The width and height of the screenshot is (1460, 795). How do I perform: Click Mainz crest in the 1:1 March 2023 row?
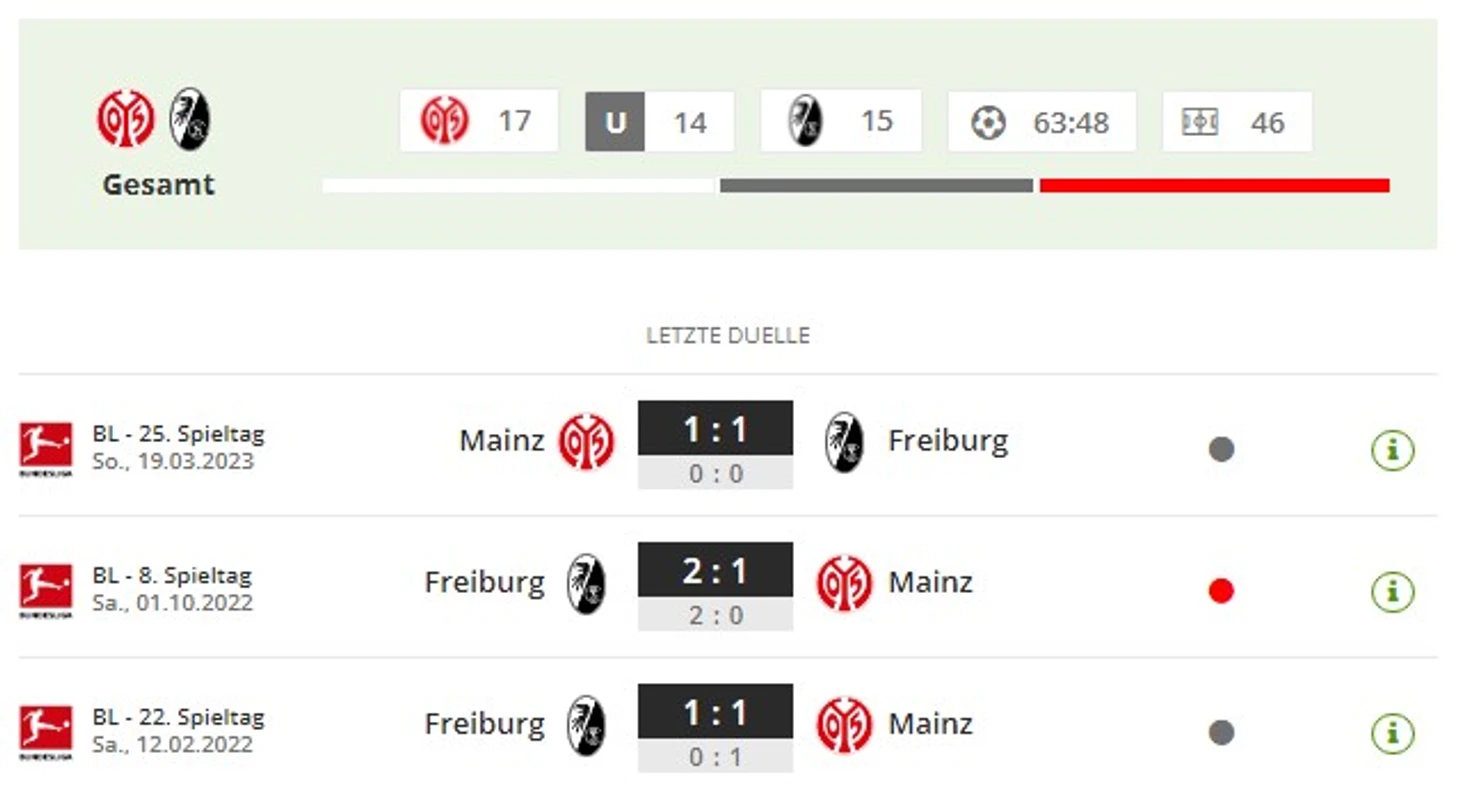(x=586, y=441)
